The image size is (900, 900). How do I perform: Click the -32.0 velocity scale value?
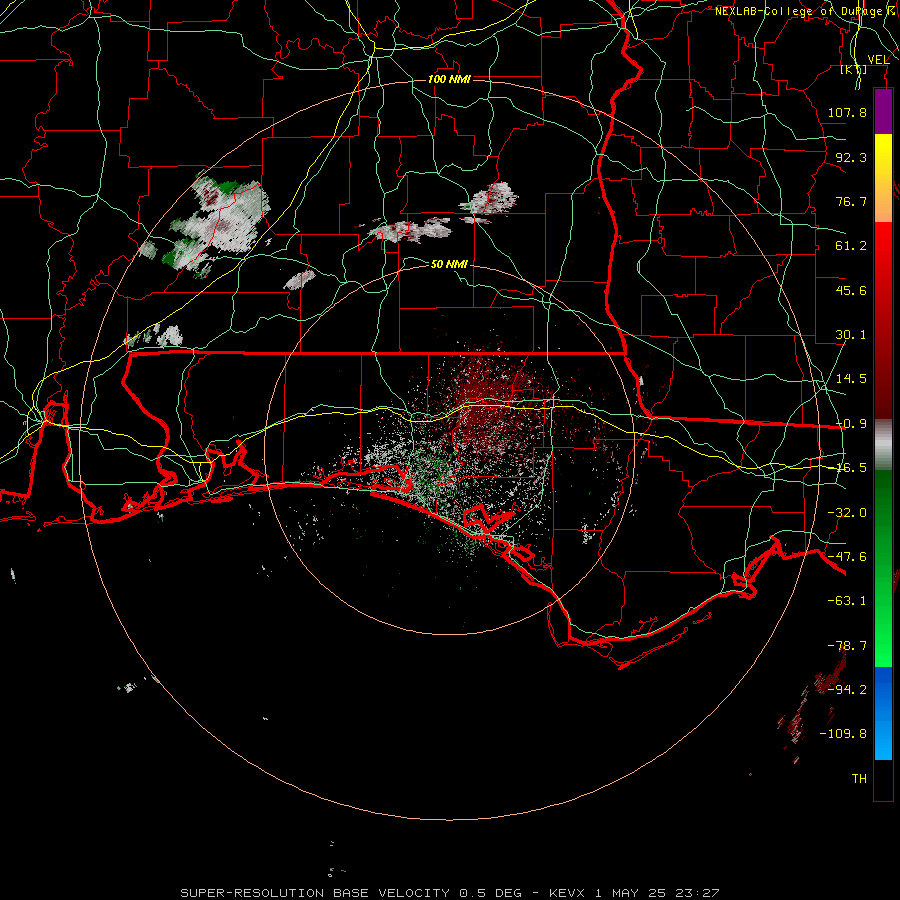[x=847, y=513]
